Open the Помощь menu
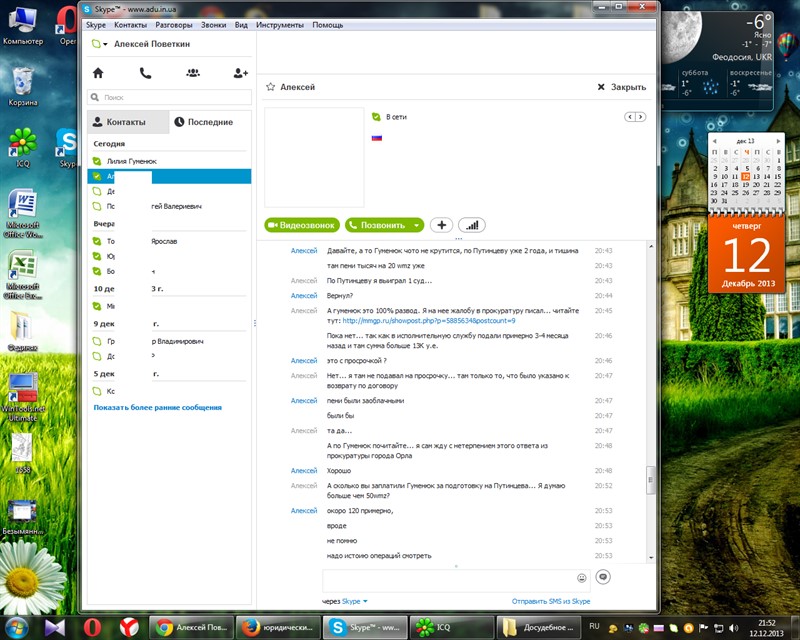The image size is (800, 640). point(328,25)
